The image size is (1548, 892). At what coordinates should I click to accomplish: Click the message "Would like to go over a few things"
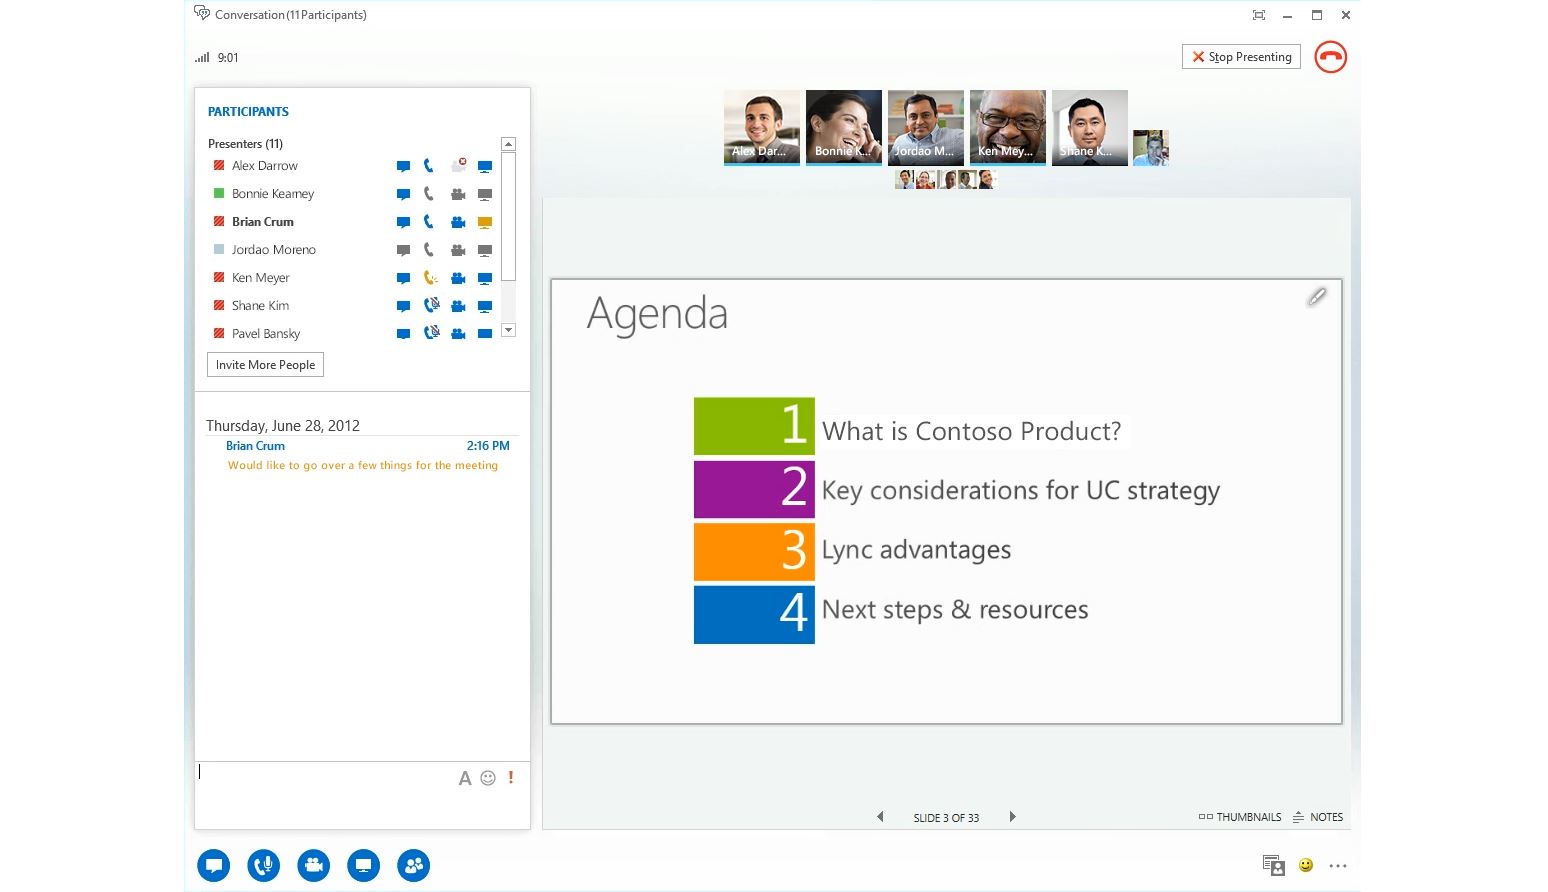pos(362,465)
